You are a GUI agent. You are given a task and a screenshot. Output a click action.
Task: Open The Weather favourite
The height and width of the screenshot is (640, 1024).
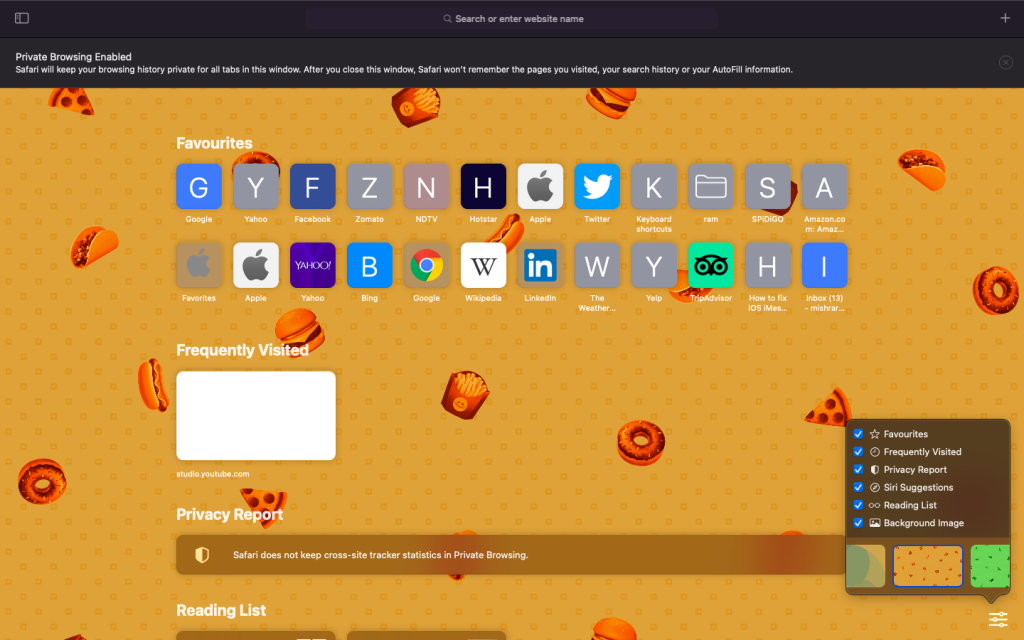[597, 265]
